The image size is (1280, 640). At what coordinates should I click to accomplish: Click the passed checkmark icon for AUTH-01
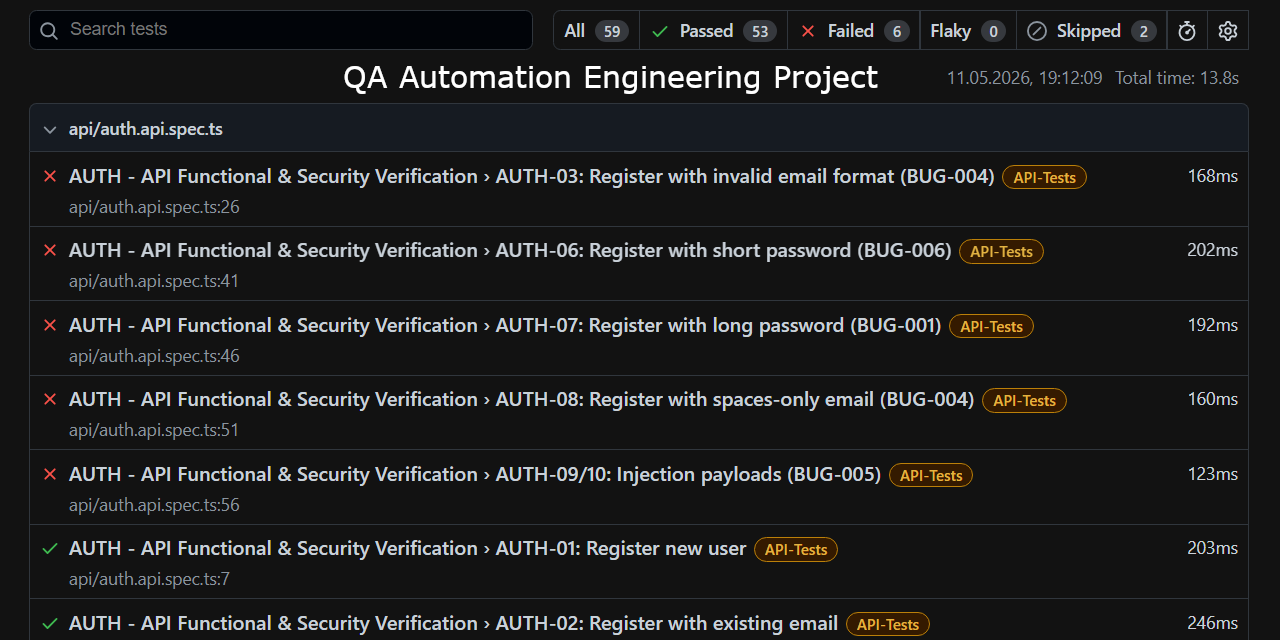(x=50, y=549)
